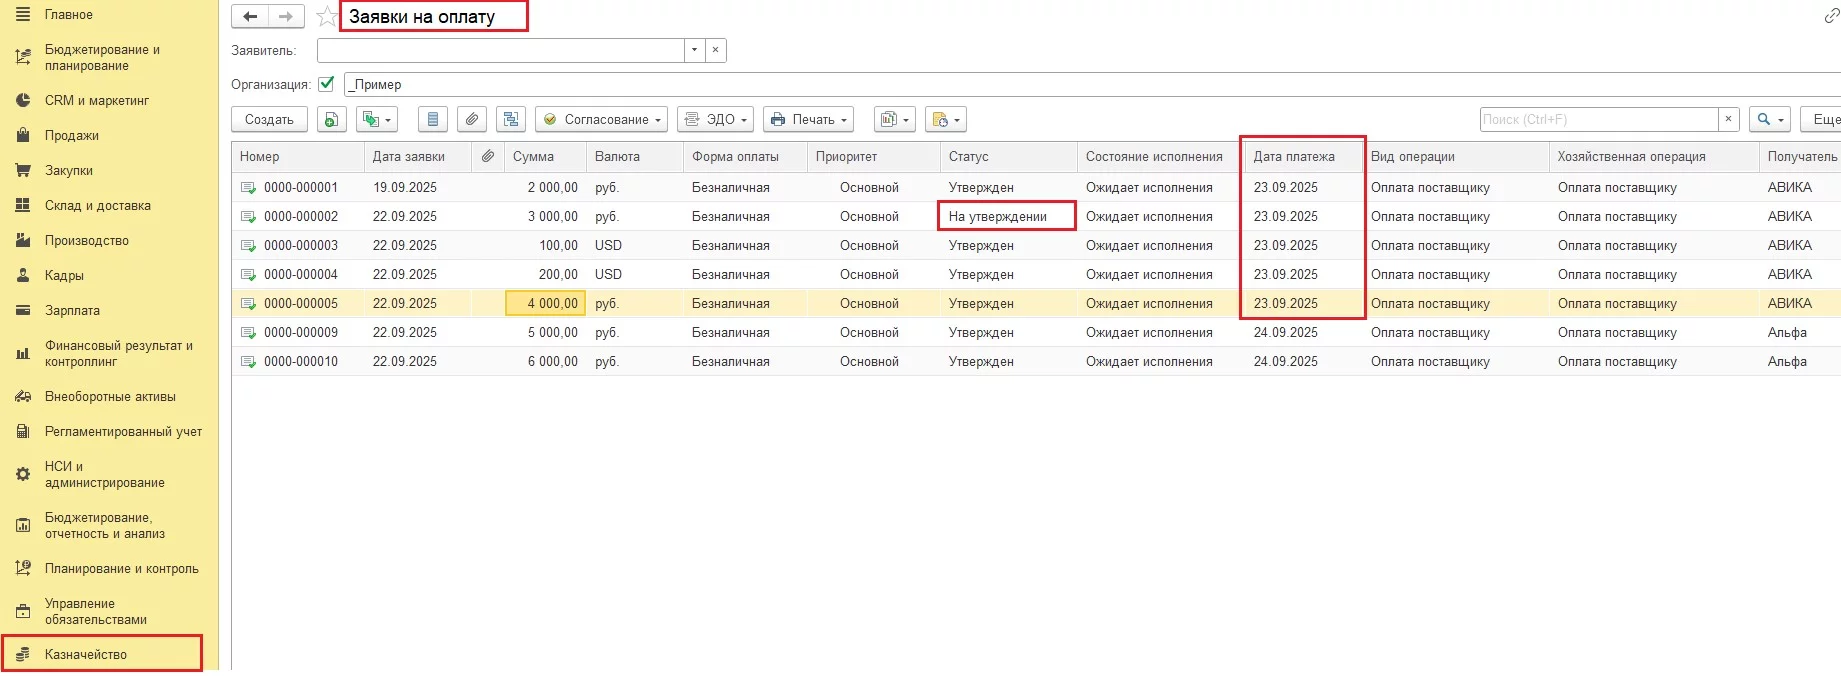
Task: Click the create-by-copying document icon
Action: pyautogui.click(x=332, y=119)
